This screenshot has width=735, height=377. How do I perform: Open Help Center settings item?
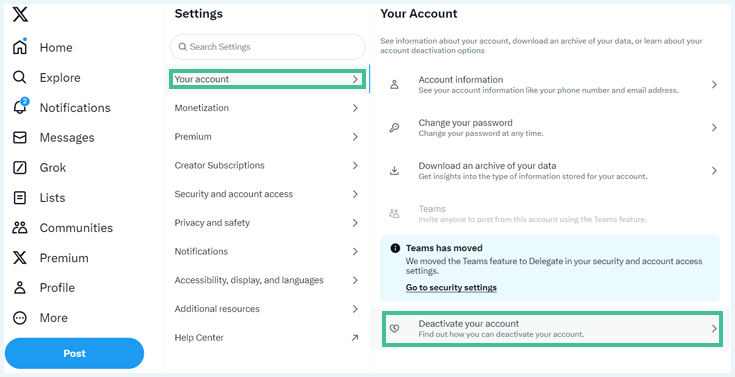pyautogui.click(x=267, y=338)
